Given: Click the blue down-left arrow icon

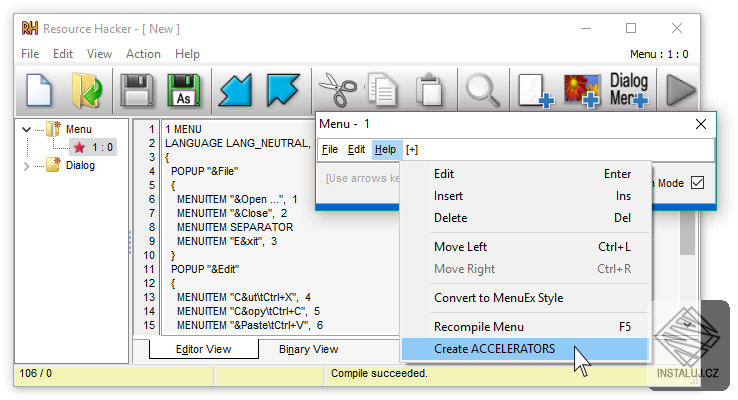Looking at the screenshot, I should 235,89.
